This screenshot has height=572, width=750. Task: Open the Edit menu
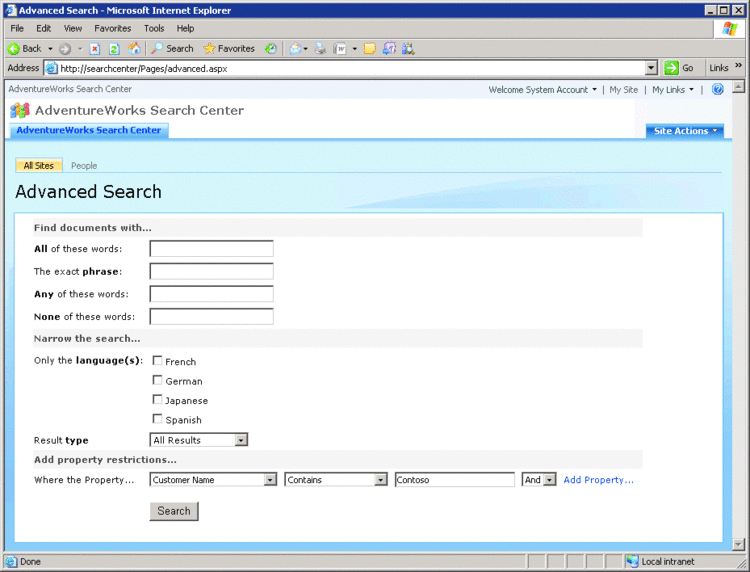click(x=44, y=28)
